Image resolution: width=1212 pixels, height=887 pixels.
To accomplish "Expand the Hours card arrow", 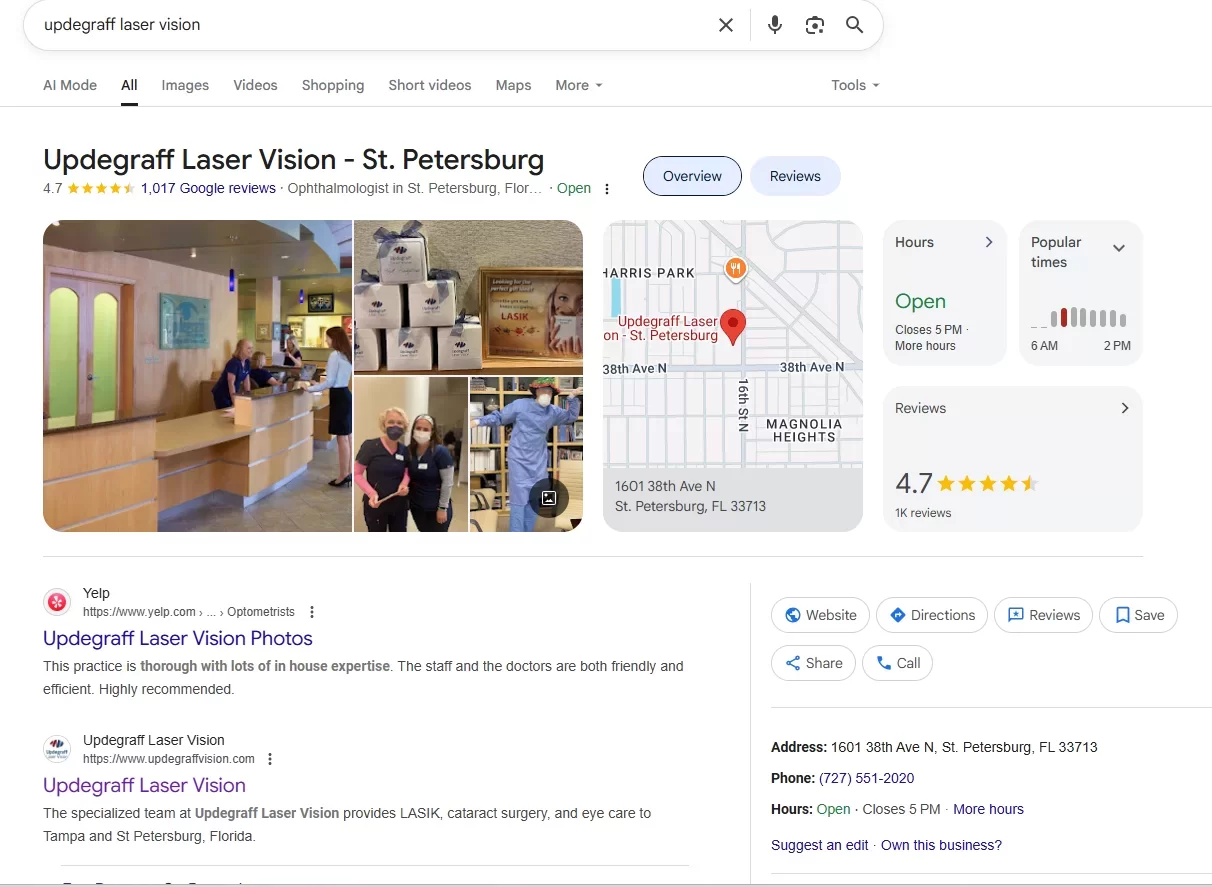I will coord(989,242).
